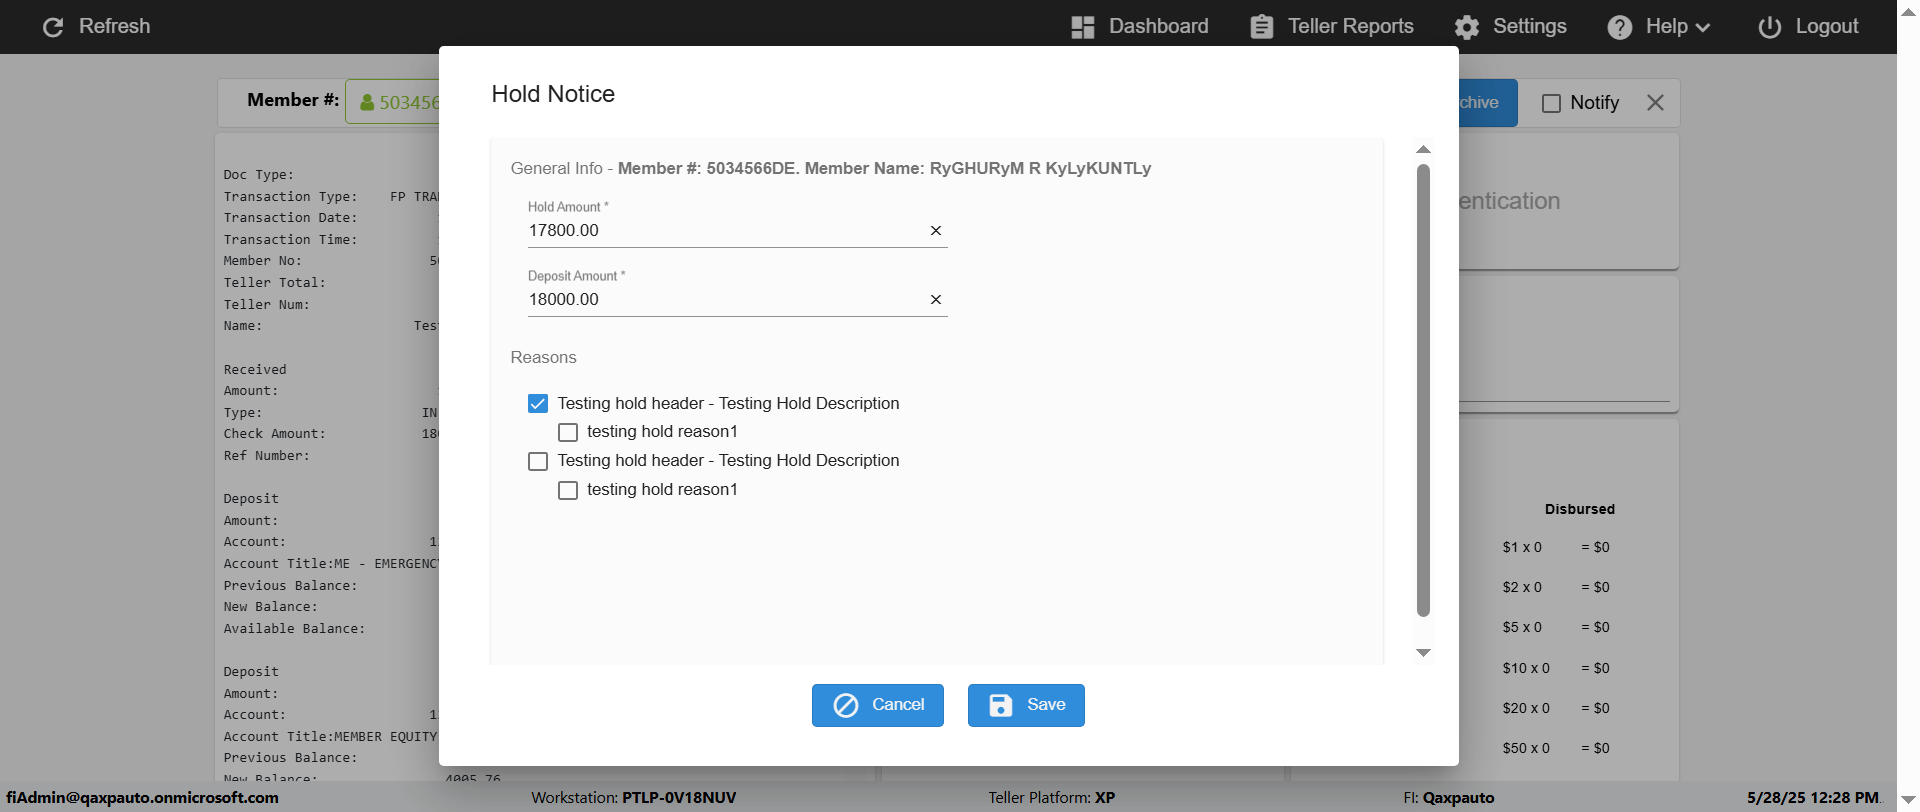This screenshot has height=812, width=1920.
Task: Click the Help question mark icon
Action: click(x=1619, y=27)
